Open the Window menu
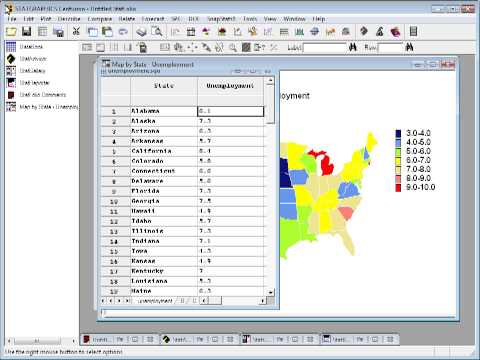This screenshot has width=480, height=360. pos(294,19)
